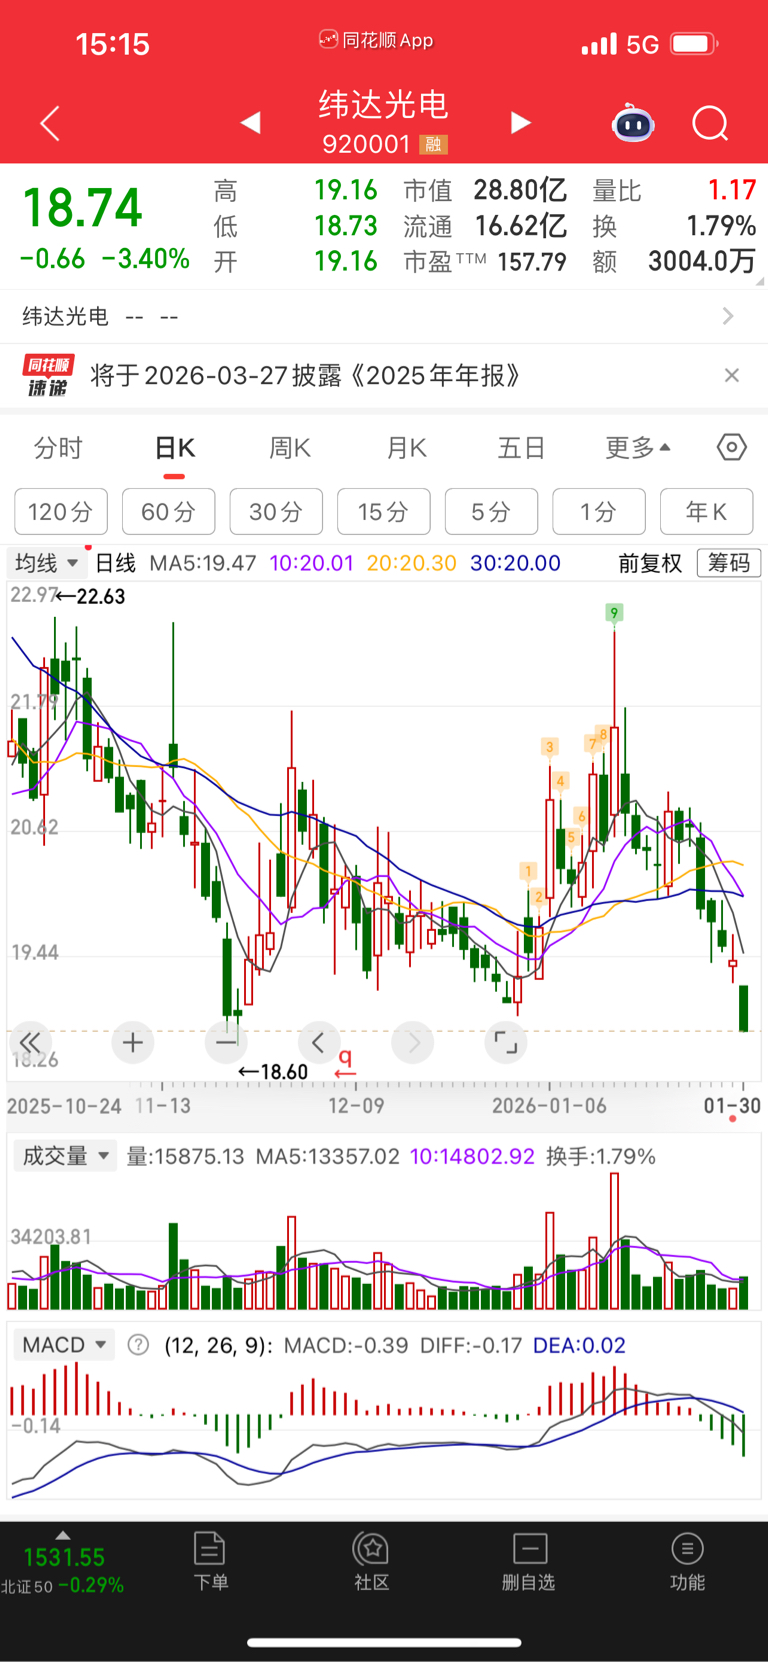Open 同花顺速递 news logo

tap(47, 376)
